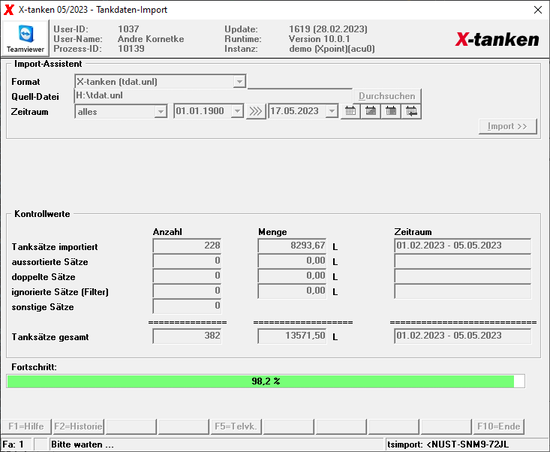Click the Update value 1619 (28.02.2023)
Viewport: 550px width, 452px height.
[328, 29]
